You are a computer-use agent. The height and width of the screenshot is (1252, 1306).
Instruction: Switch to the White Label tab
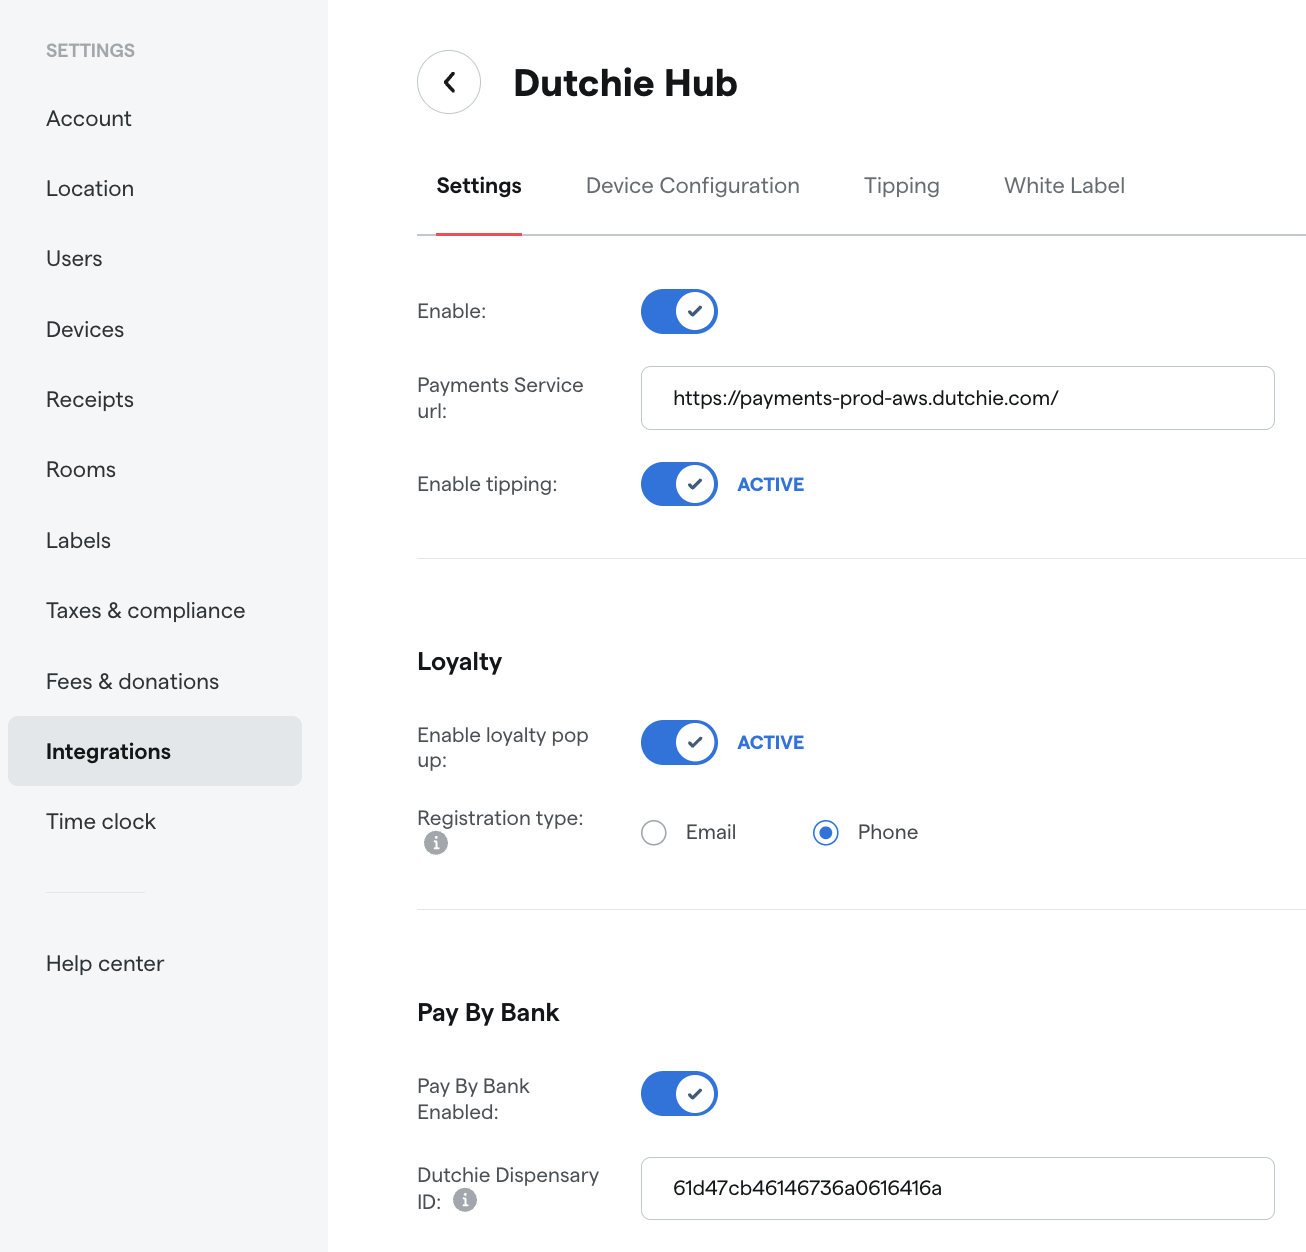click(1063, 185)
